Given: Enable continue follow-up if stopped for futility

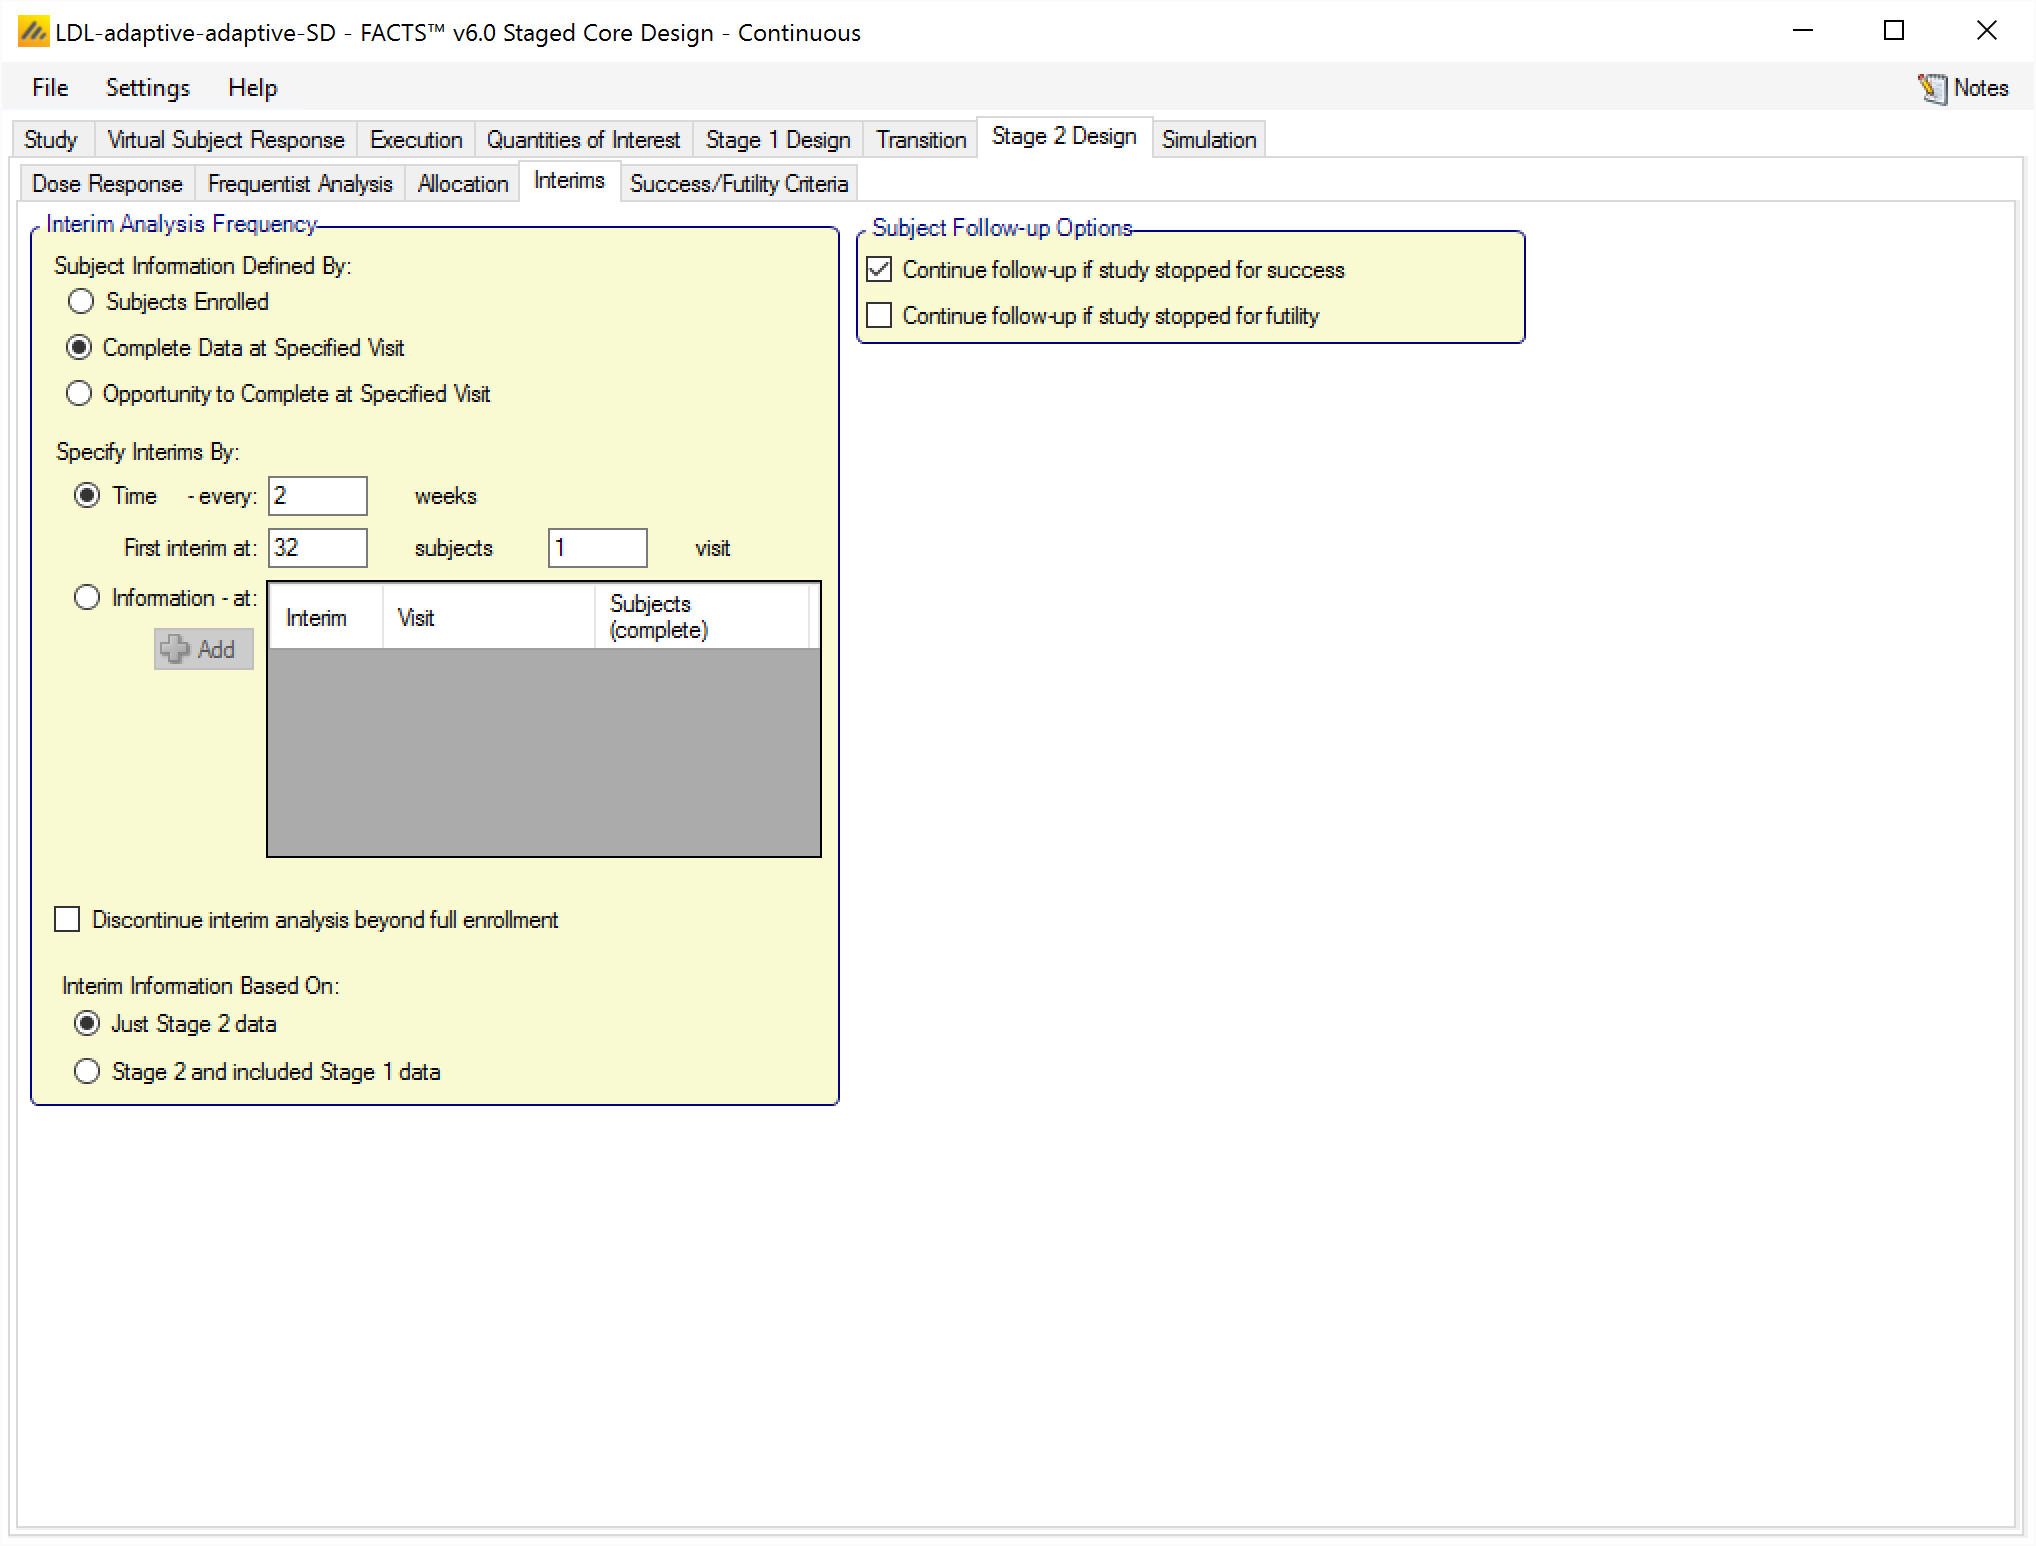Looking at the screenshot, I should (879, 316).
